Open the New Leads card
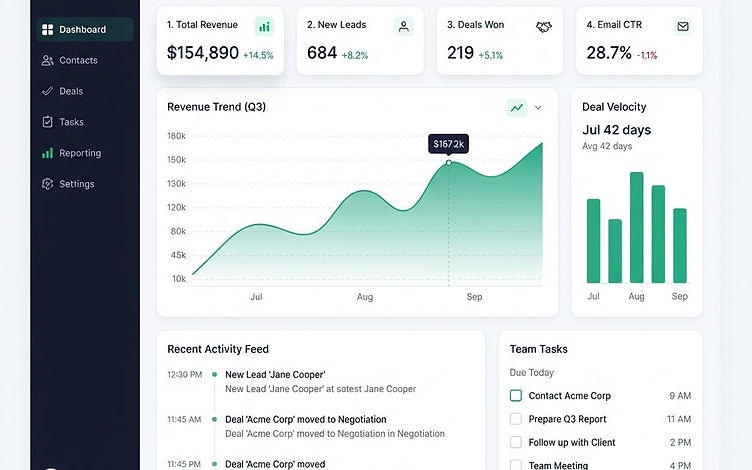Screen dimensions: 752x470 pyautogui.click(x=360, y=41)
